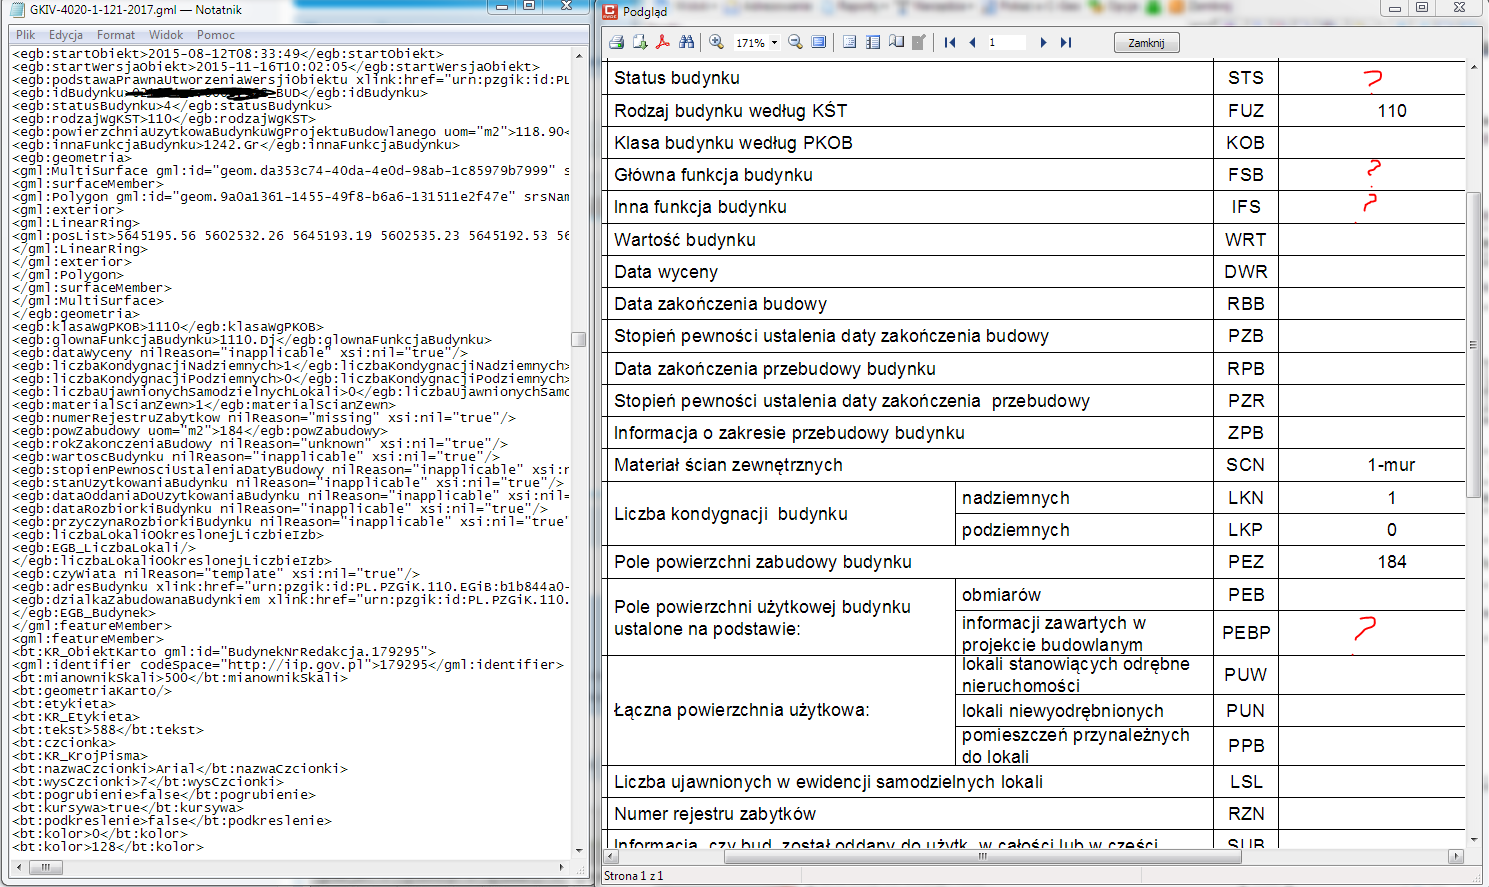1489x887 pixels.
Task: Open the Edycja menu in Notatnik
Action: pyautogui.click(x=66, y=35)
